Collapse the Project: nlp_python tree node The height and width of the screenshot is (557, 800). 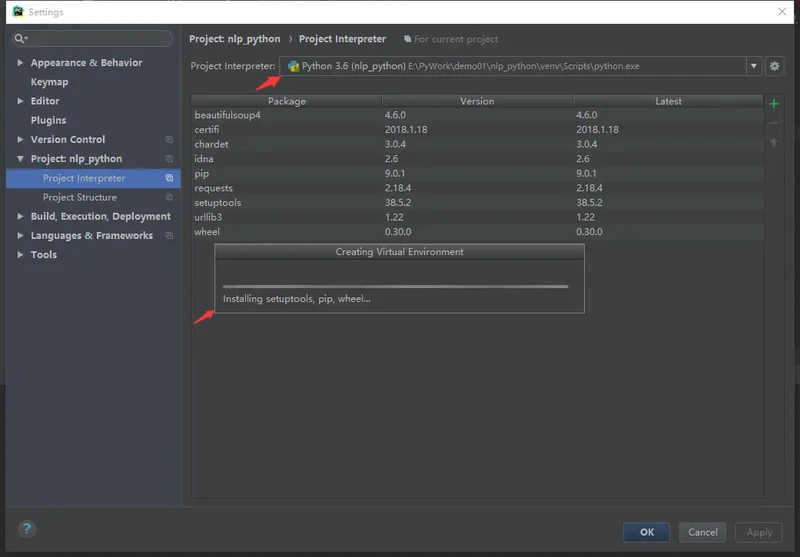(20, 159)
